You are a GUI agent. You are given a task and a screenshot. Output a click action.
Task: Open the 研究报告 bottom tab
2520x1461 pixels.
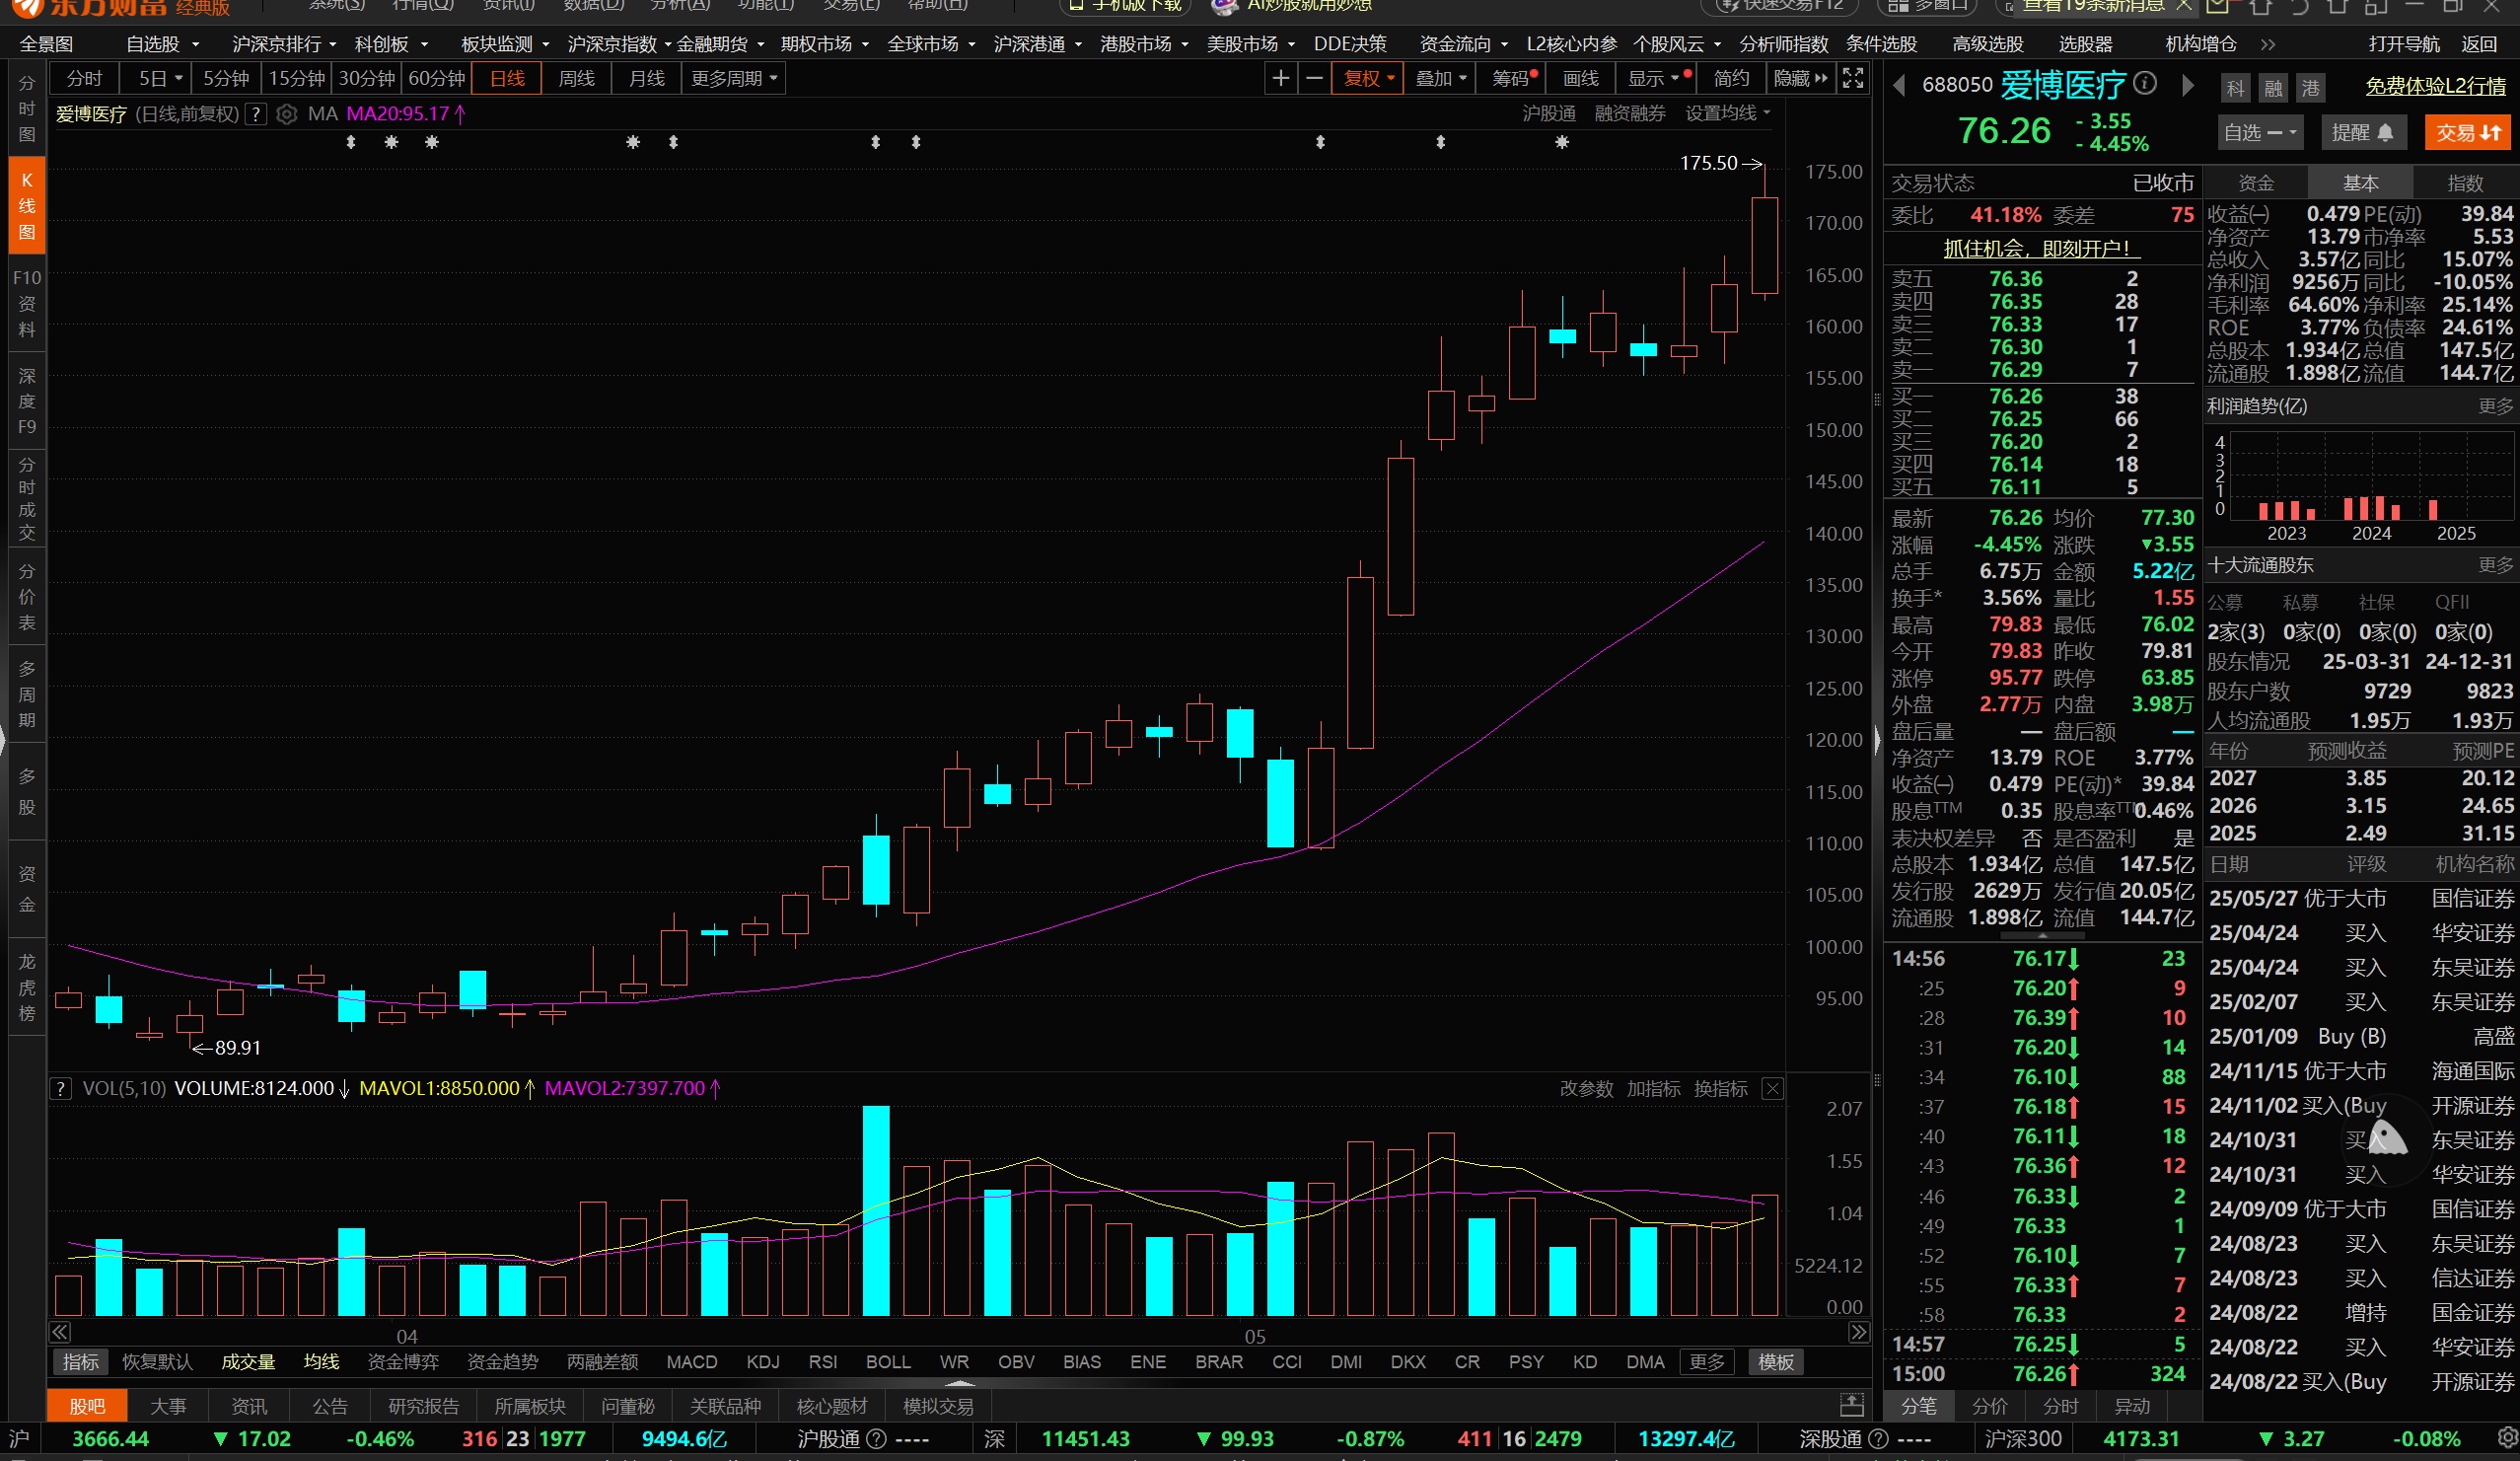(424, 1406)
